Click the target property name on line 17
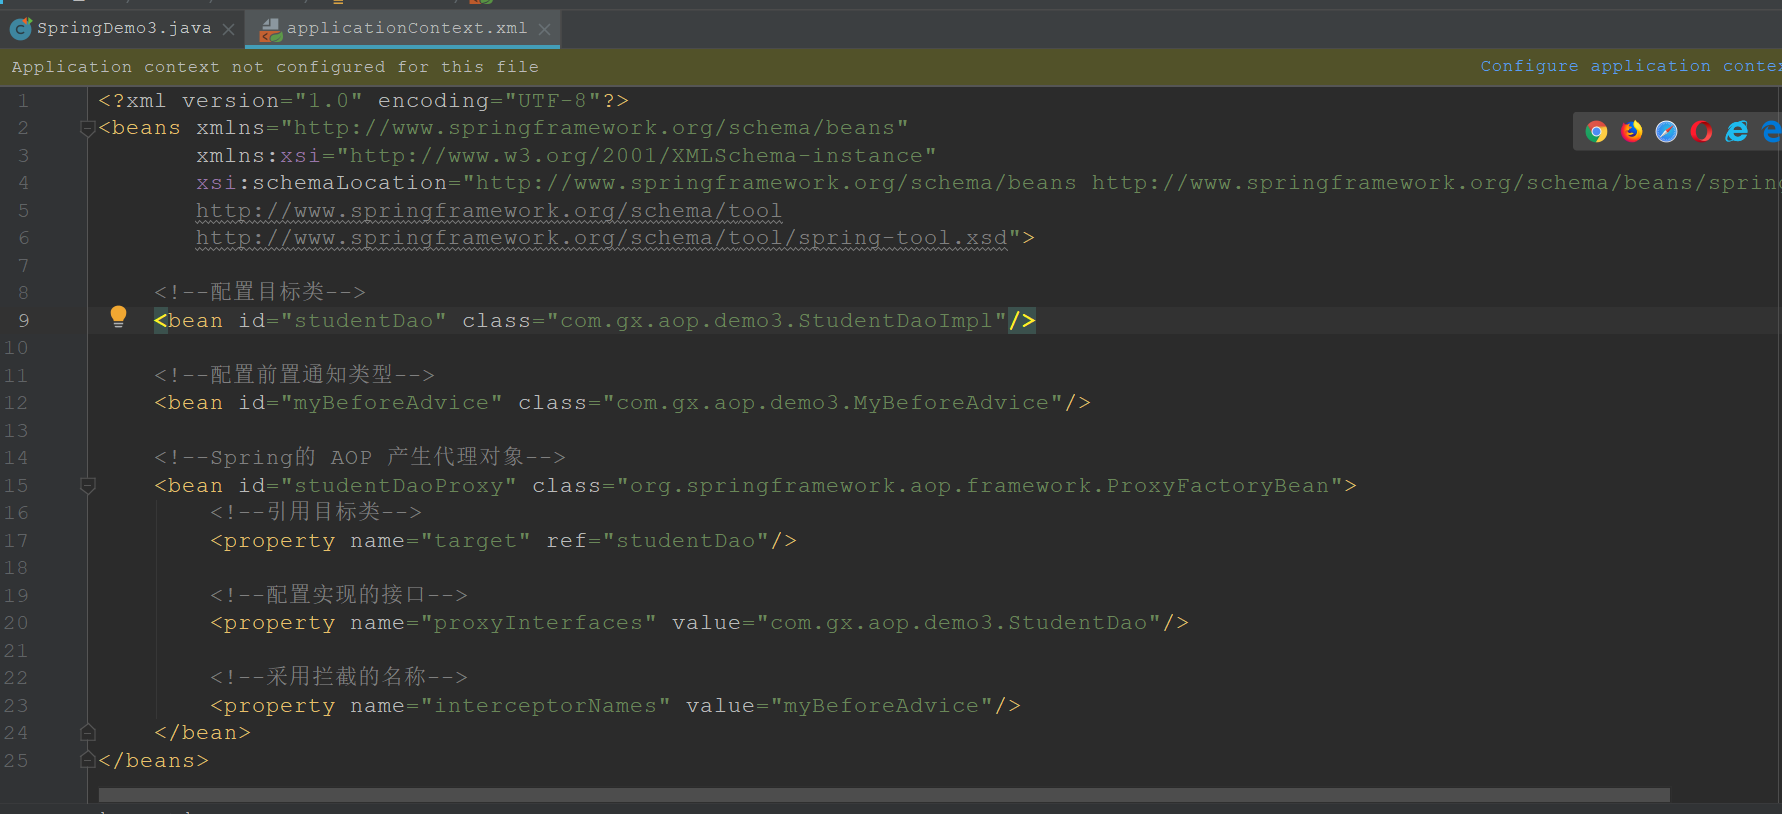Image resolution: width=1782 pixels, height=814 pixels. pyautogui.click(x=475, y=541)
